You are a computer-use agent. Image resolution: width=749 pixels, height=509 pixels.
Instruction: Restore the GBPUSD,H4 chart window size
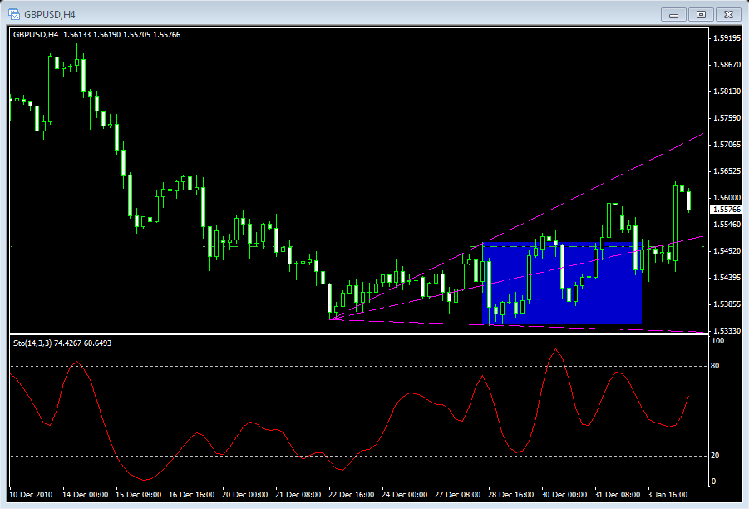point(702,13)
